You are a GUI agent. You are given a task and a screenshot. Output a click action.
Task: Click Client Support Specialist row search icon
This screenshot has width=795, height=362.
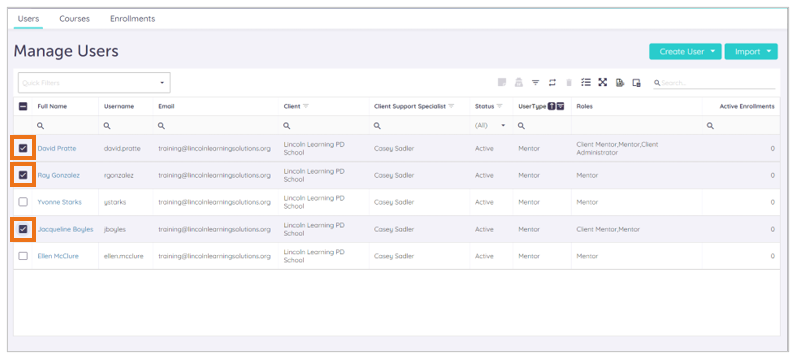(377, 126)
